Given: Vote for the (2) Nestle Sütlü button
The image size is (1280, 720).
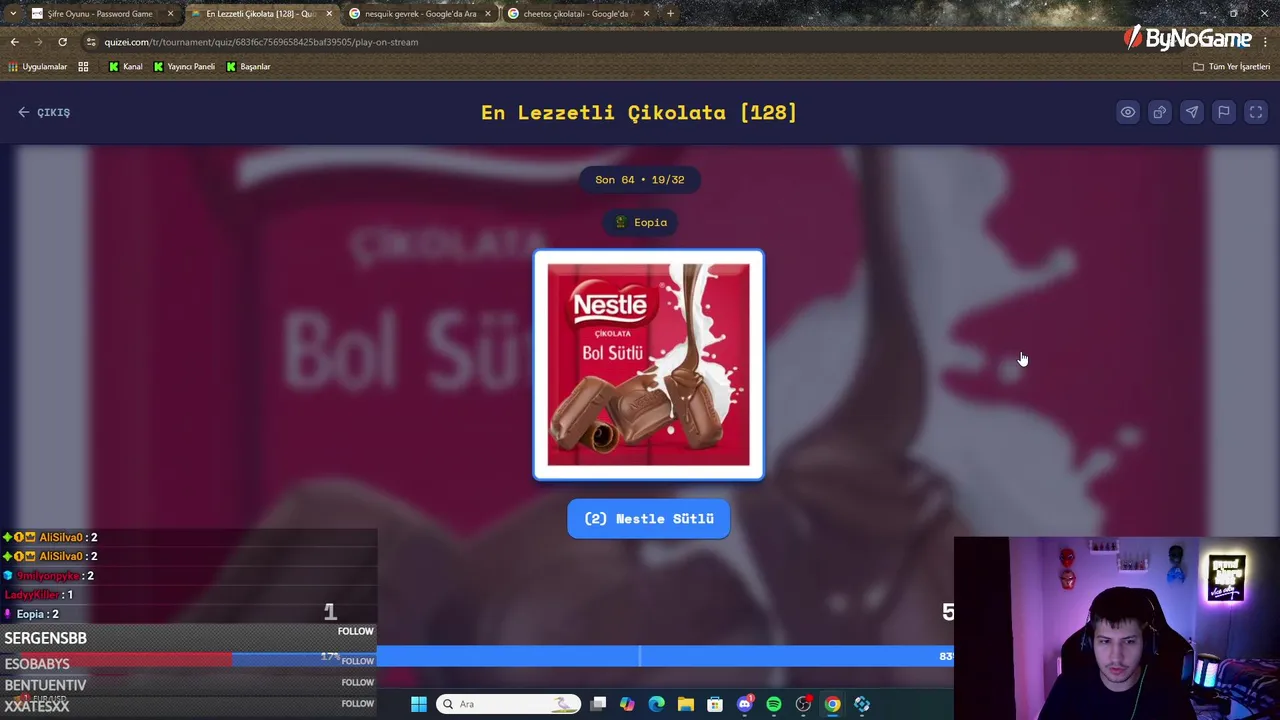Looking at the screenshot, I should click(648, 518).
